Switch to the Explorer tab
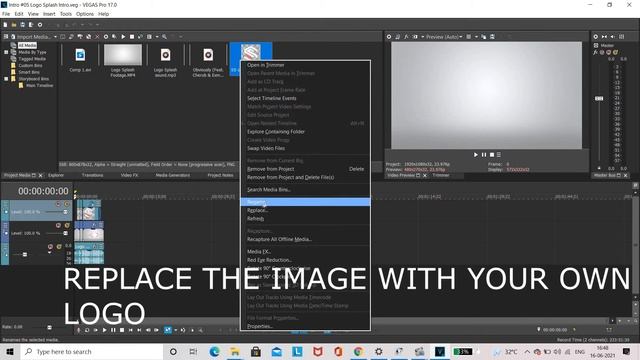640x360 pixels. [56, 175]
